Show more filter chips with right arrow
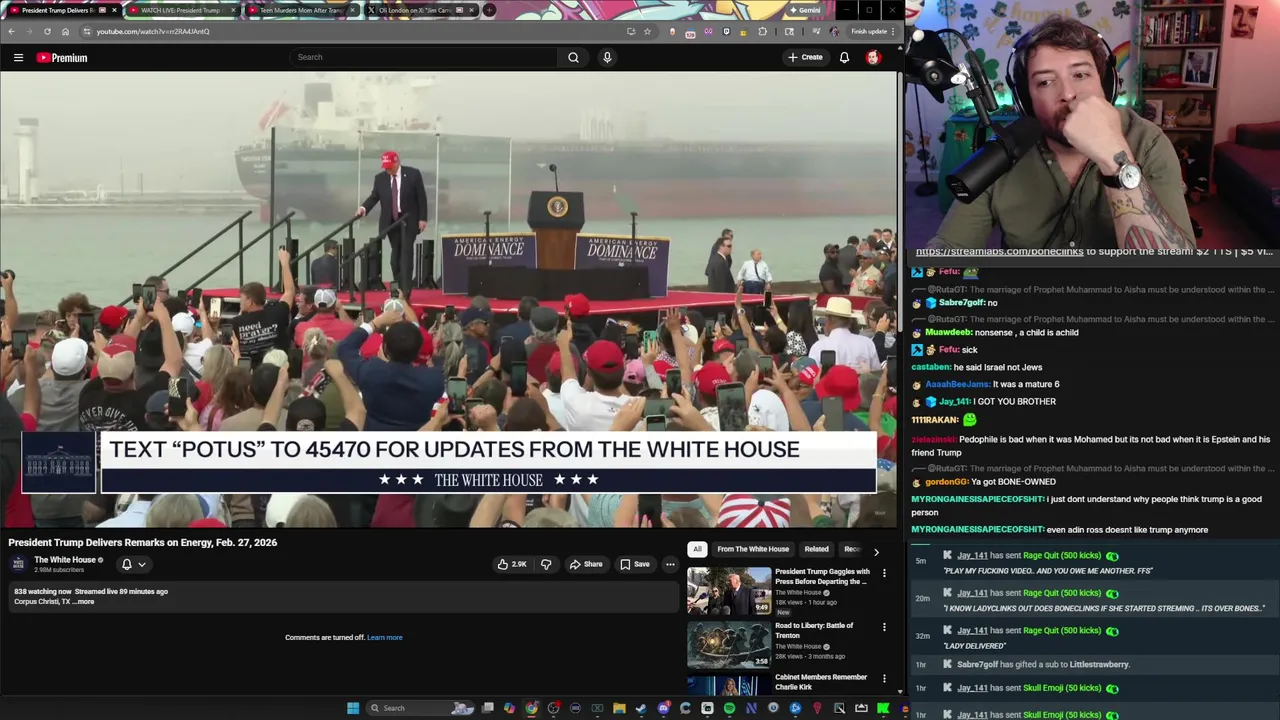Image resolution: width=1280 pixels, height=720 pixels. click(876, 551)
